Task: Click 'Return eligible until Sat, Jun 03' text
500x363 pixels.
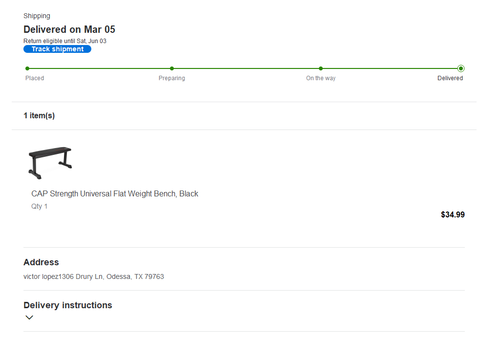Action: click(65, 41)
